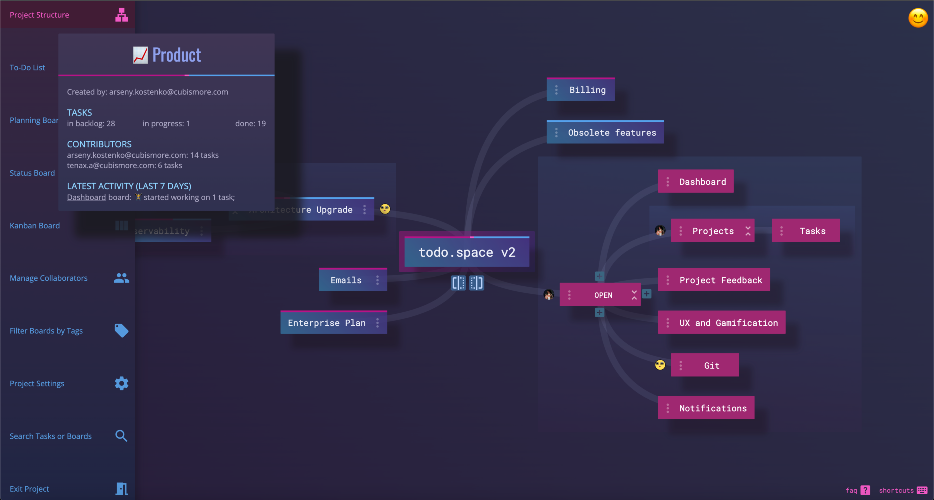Click the Filter Boards by Tags tag icon

tap(122, 331)
